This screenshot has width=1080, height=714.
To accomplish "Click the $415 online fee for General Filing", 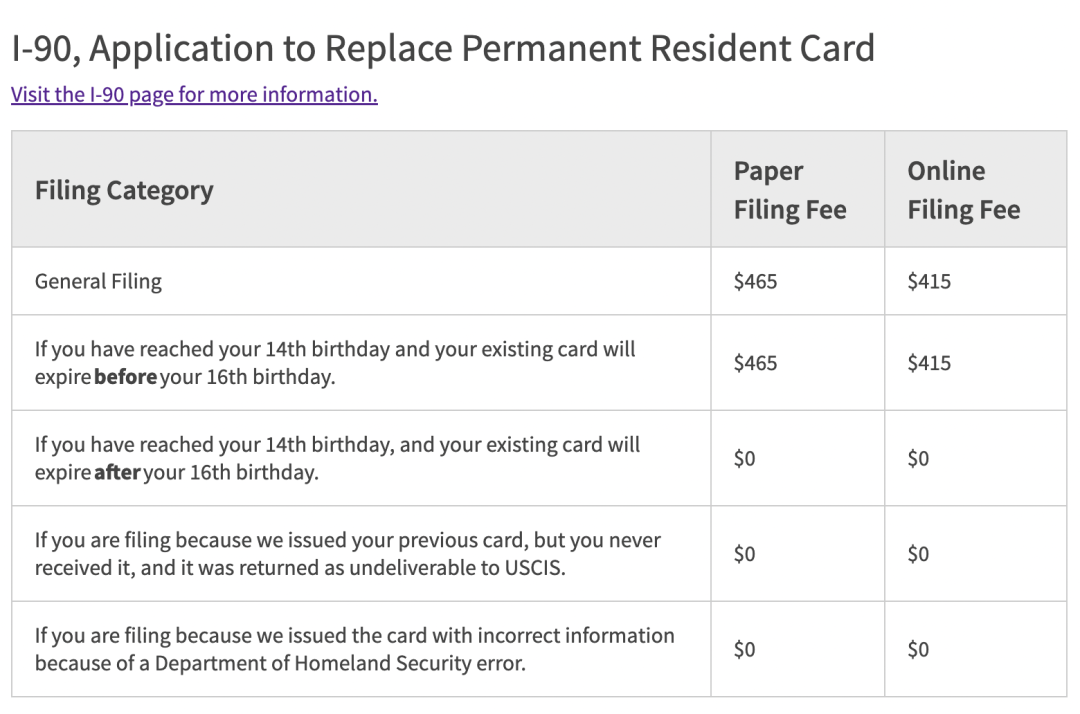I will click(x=929, y=281).
